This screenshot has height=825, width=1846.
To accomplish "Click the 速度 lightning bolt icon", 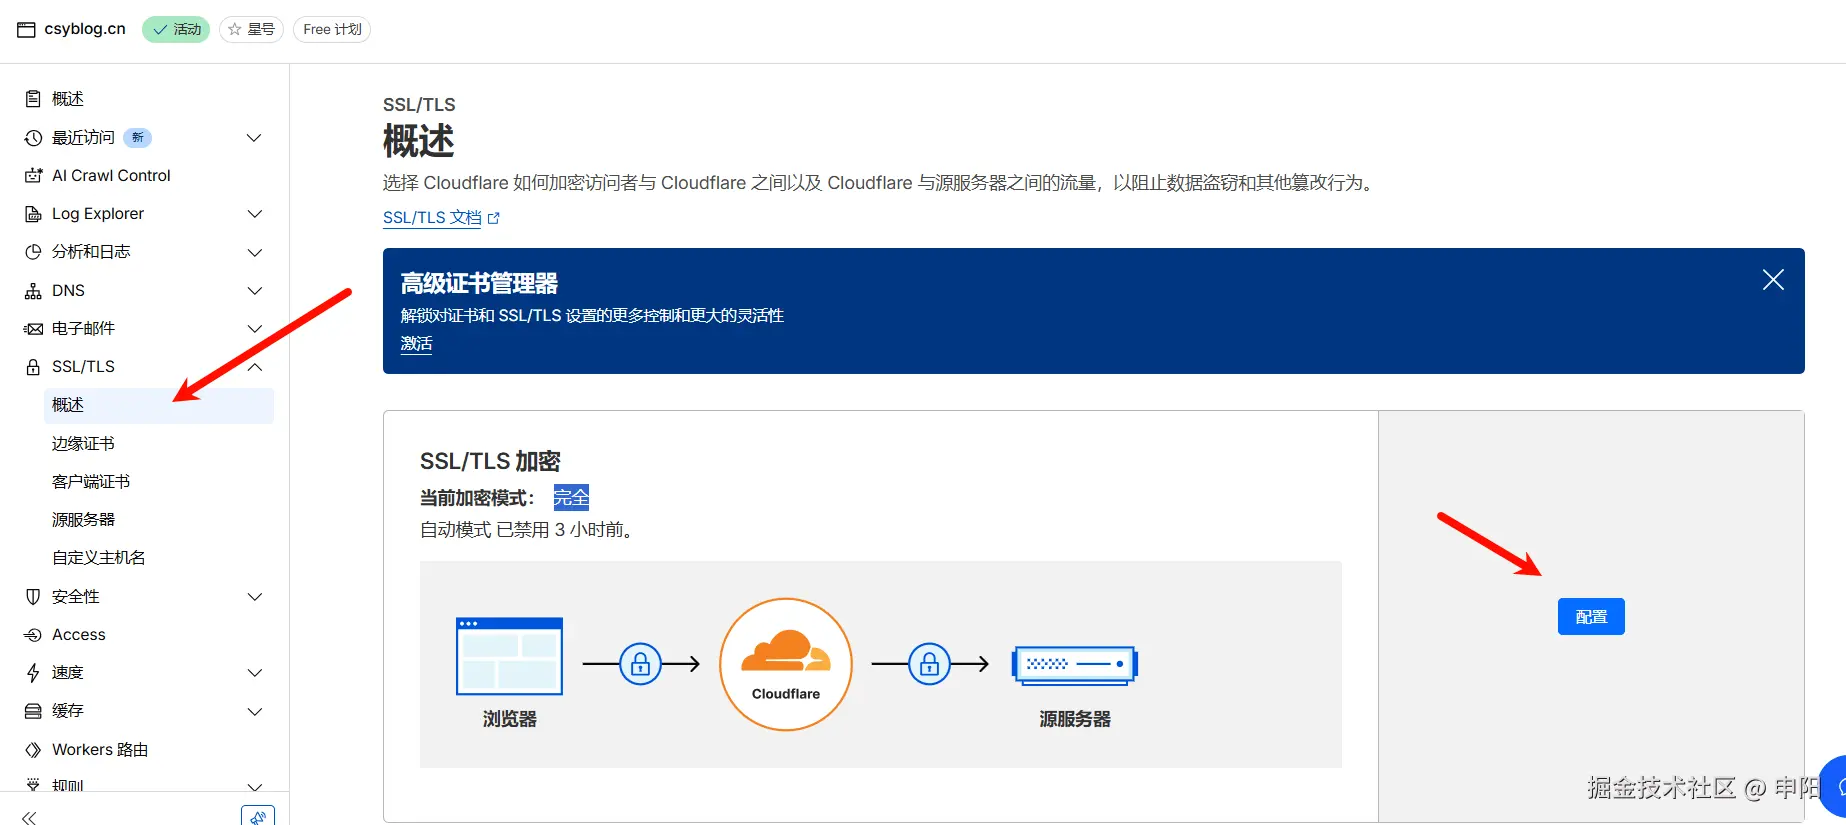I will coord(33,673).
